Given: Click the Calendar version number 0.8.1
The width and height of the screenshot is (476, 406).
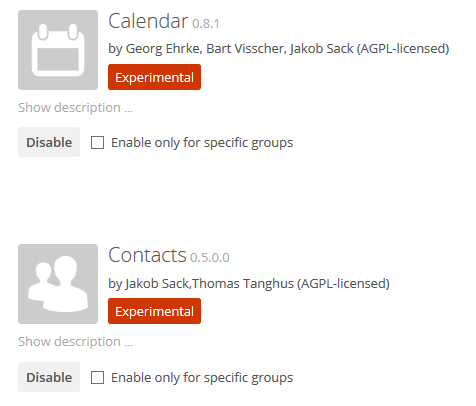Looking at the screenshot, I should click(206, 24).
